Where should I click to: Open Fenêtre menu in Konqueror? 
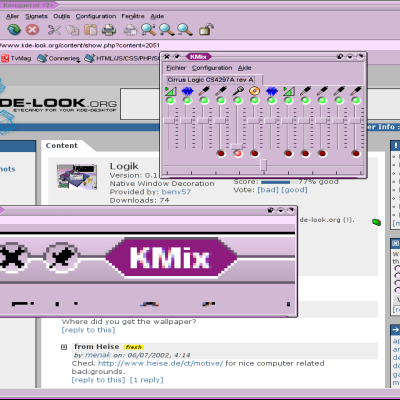(133, 16)
